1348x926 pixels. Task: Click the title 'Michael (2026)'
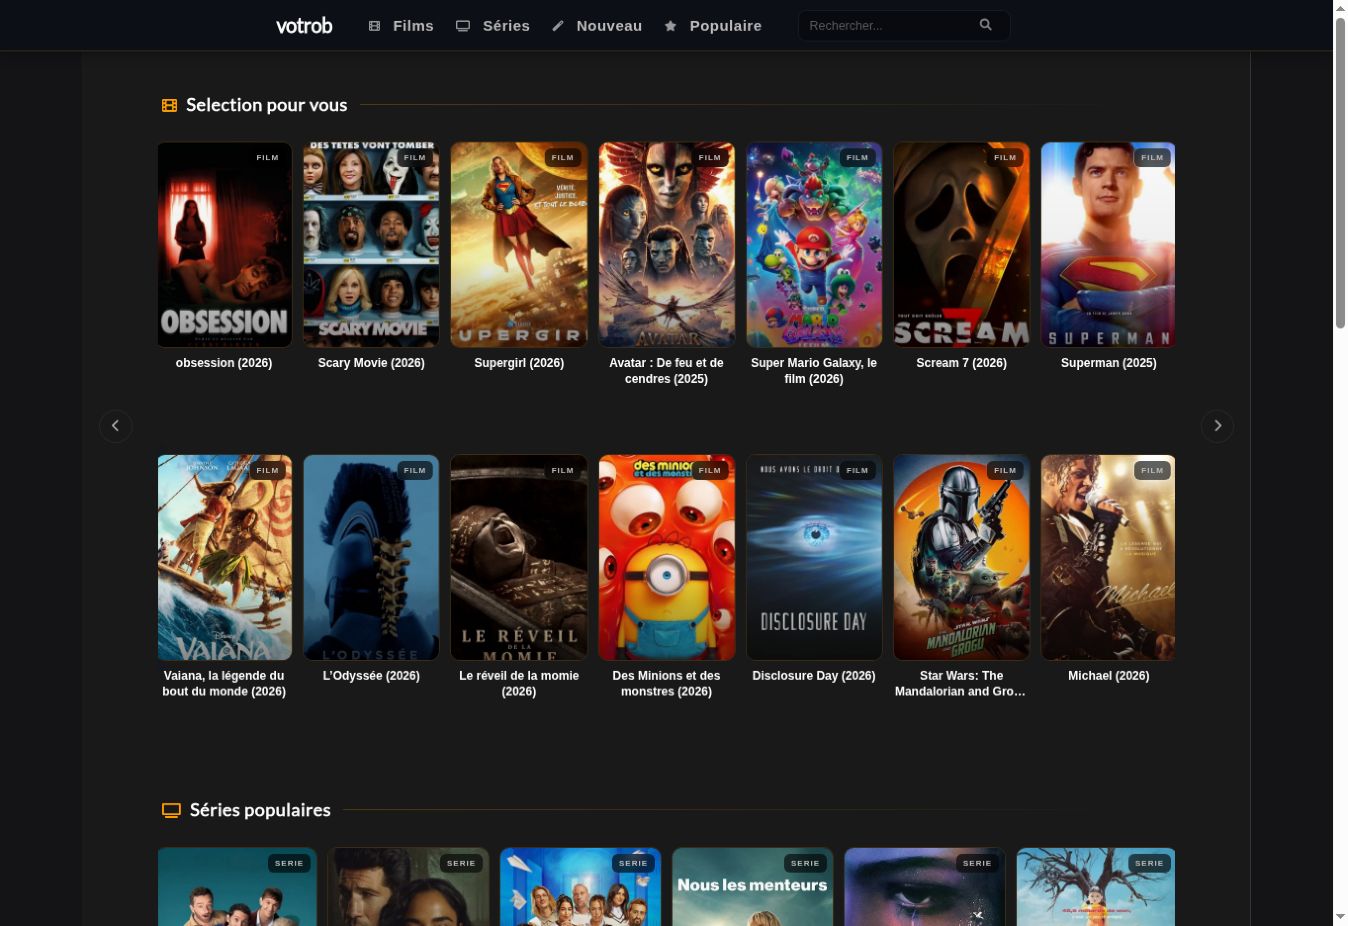[1108, 676]
